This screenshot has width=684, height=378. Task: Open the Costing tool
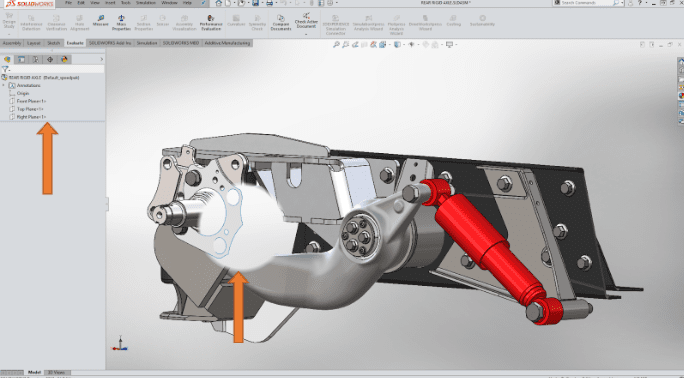pos(453,20)
